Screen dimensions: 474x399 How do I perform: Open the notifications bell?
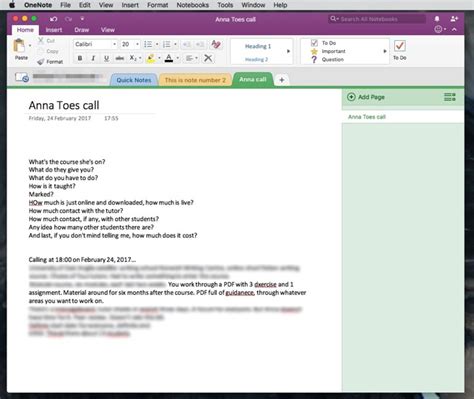tap(437, 19)
